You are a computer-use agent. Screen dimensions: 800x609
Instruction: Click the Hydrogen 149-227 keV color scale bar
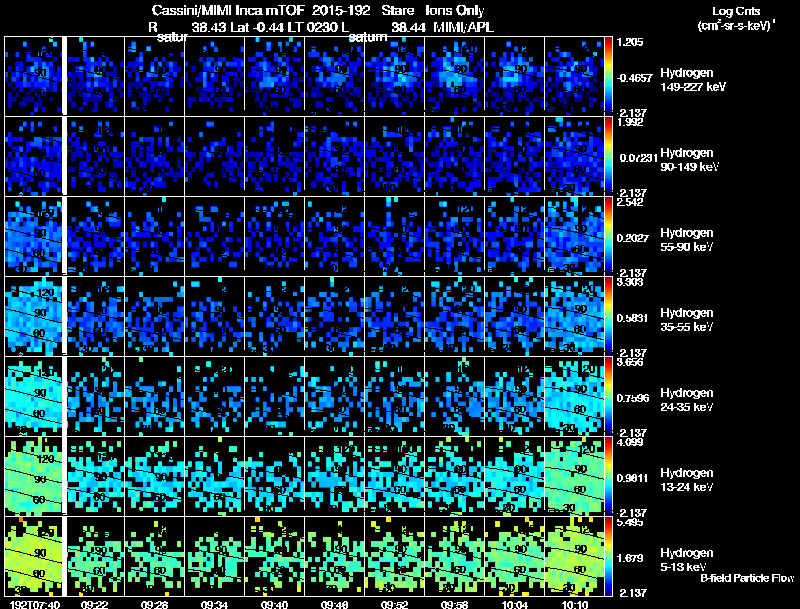coord(608,76)
